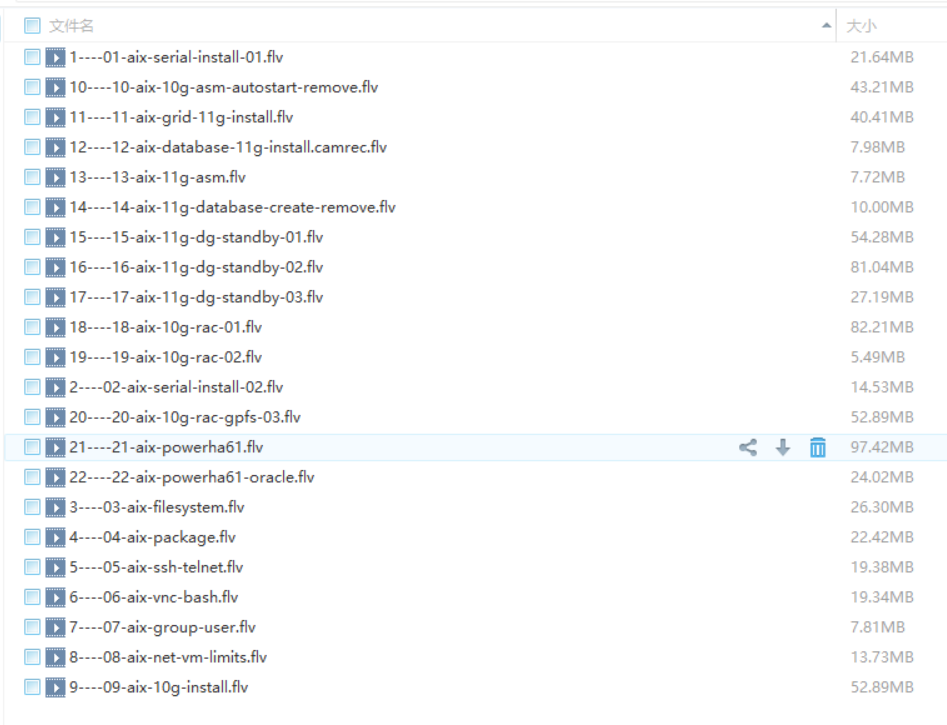Click video icon of 14-aix-11g-database-create-remove.flv
The height and width of the screenshot is (725, 947).
[56, 207]
